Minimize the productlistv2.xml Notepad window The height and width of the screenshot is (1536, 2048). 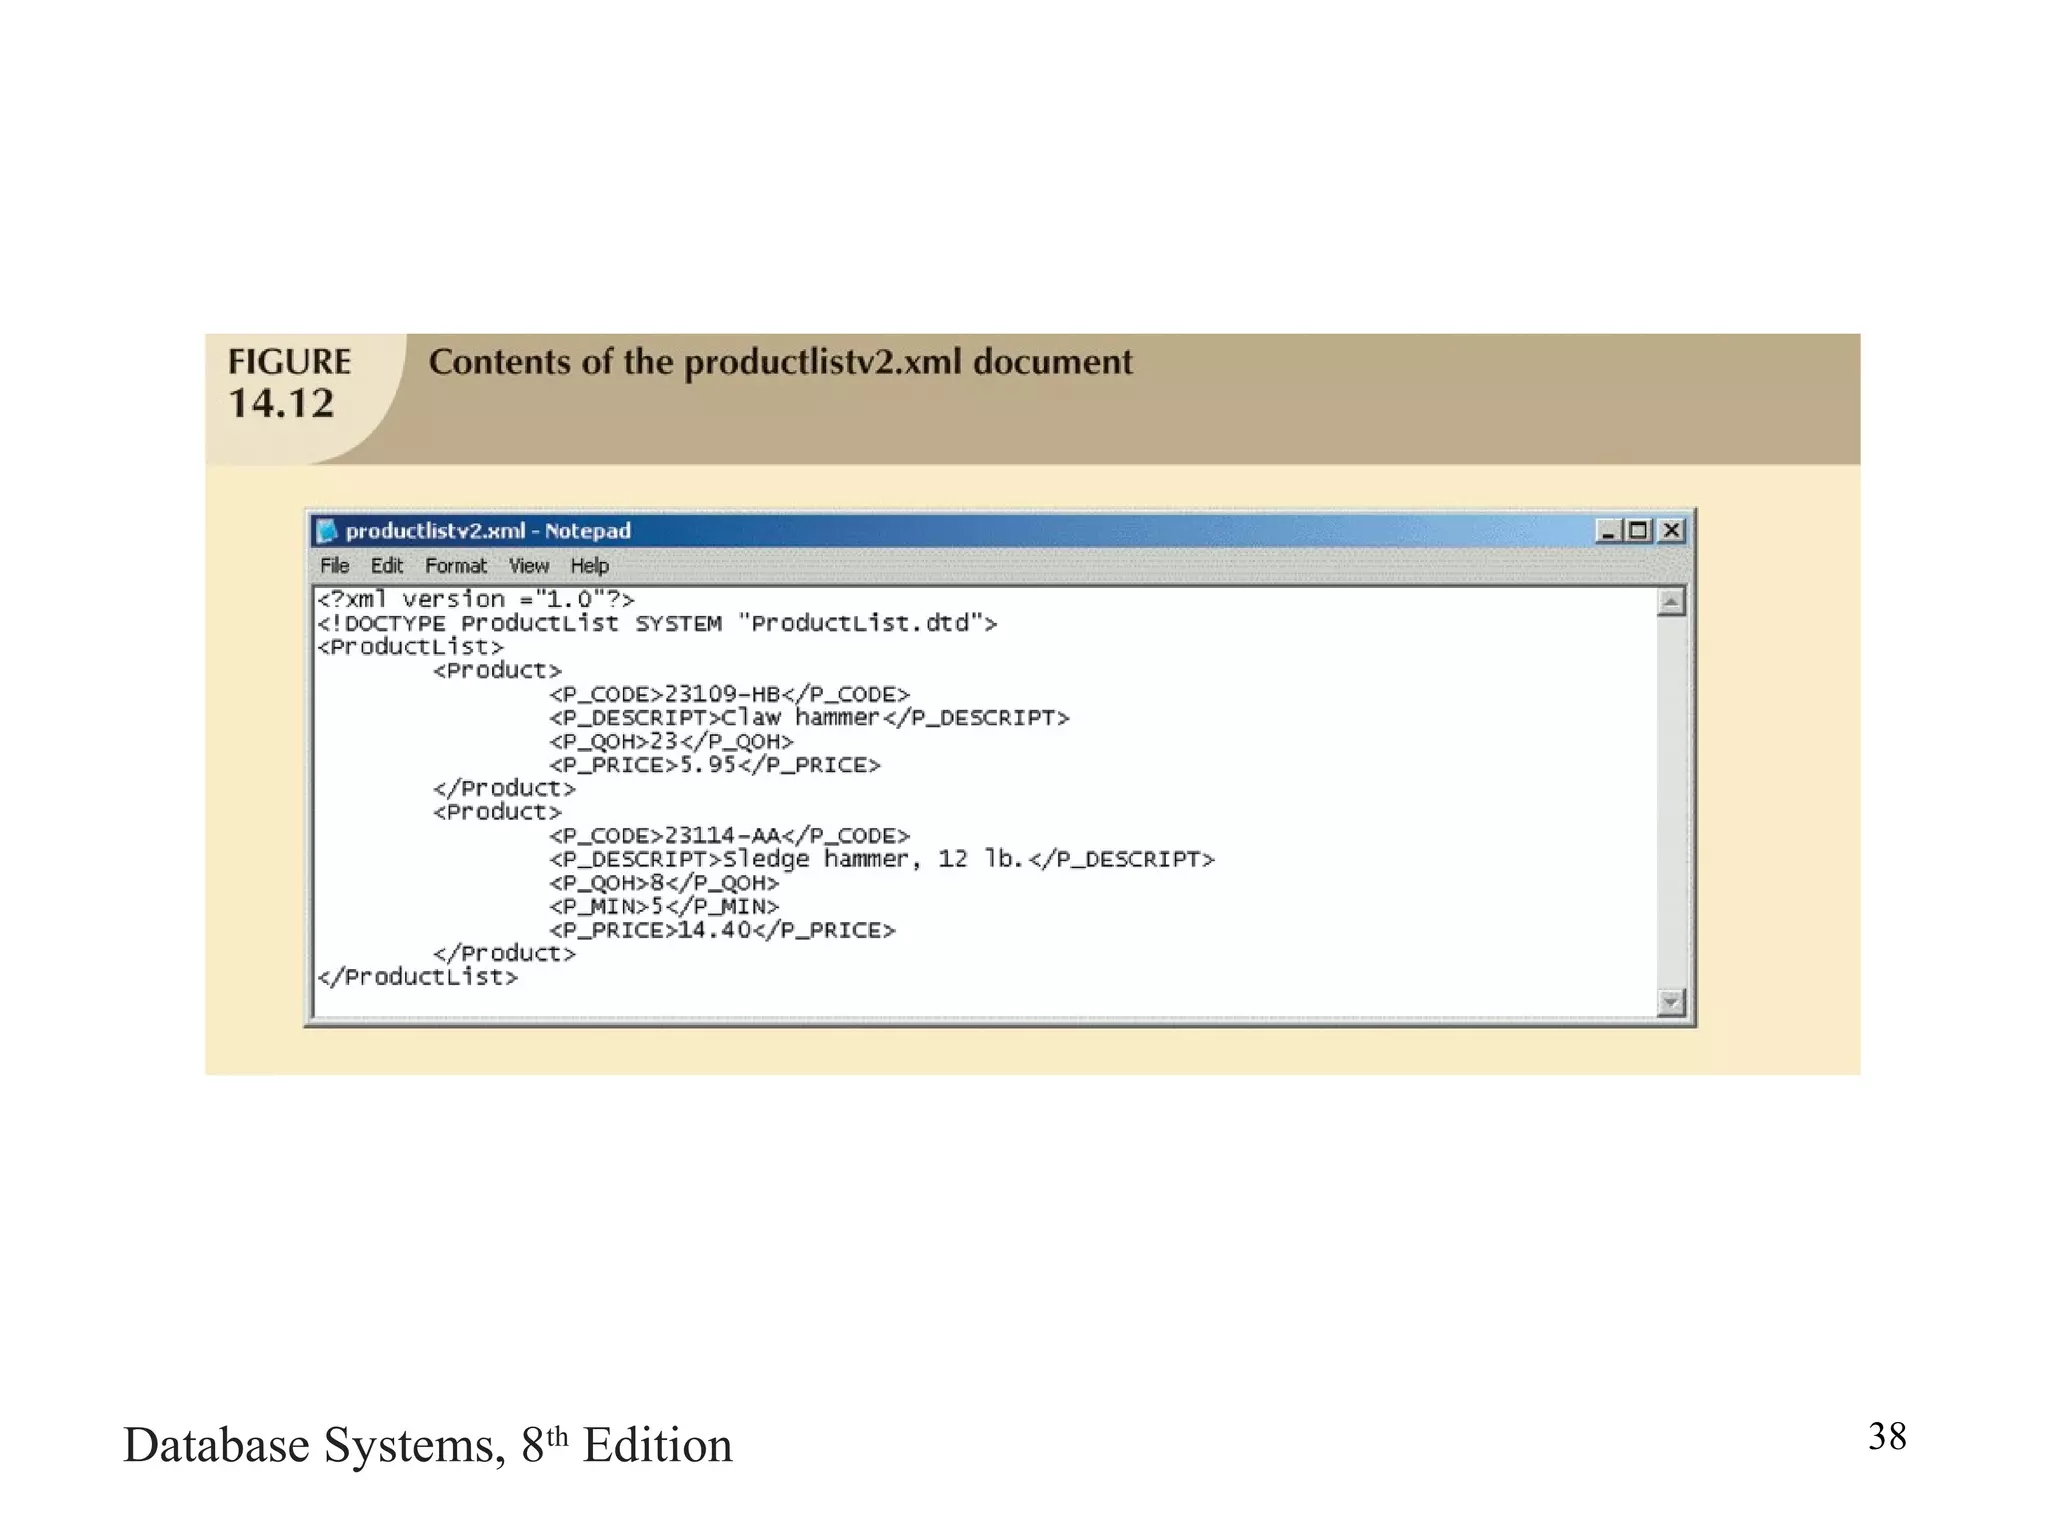[1607, 530]
